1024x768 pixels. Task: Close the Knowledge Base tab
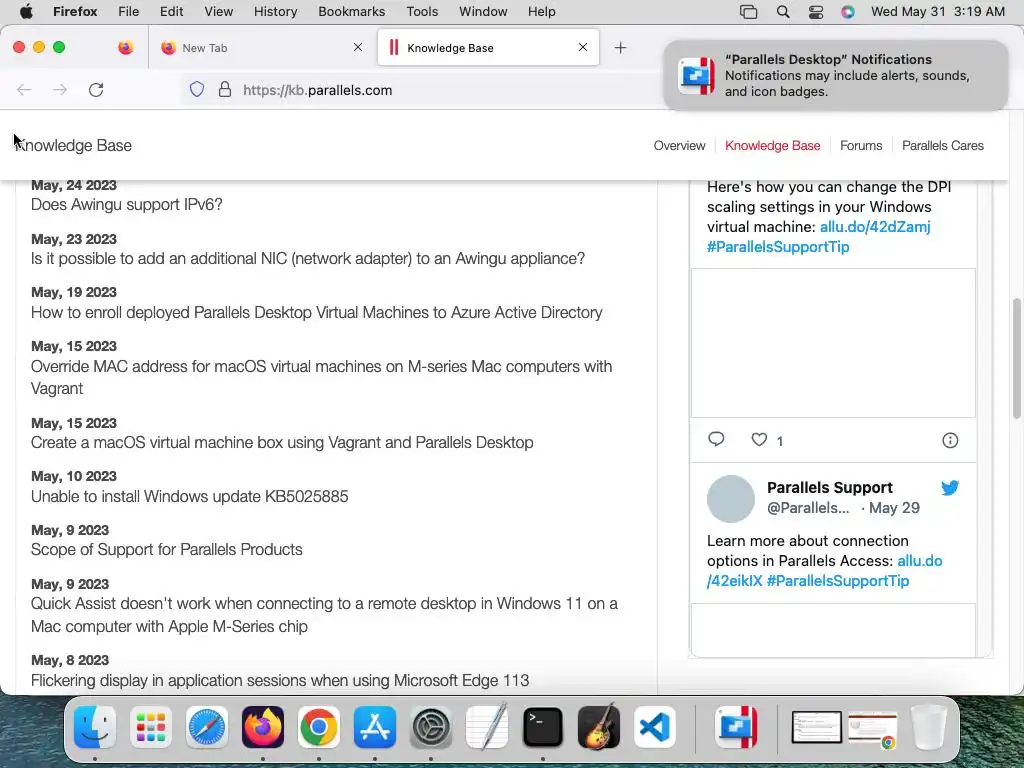pyautogui.click(x=583, y=47)
